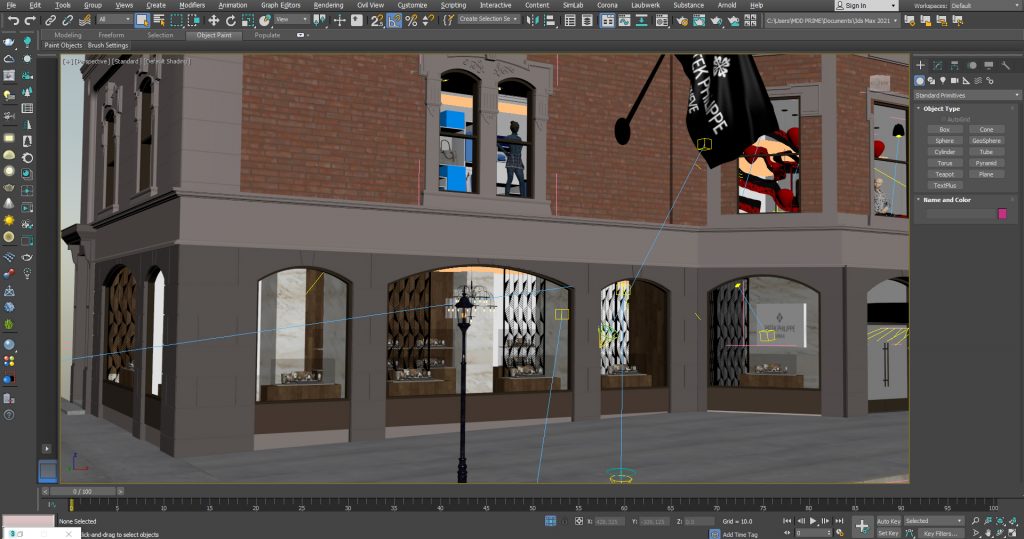The image size is (1024, 539).
Task: Click the pink object color swatch
Action: click(x=1002, y=213)
